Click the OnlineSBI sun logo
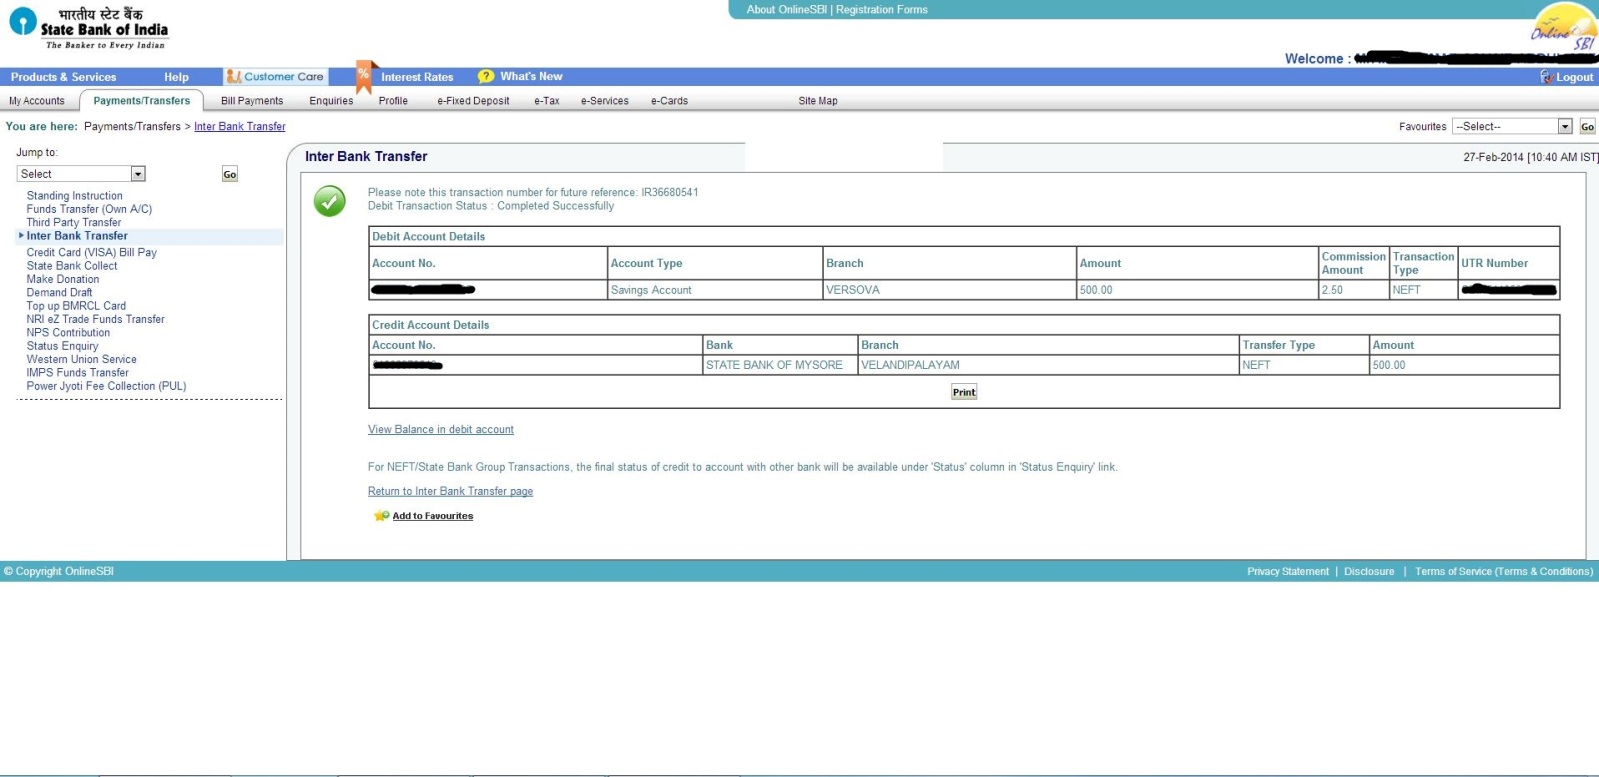This screenshot has height=777, width=1599. pyautogui.click(x=1564, y=27)
